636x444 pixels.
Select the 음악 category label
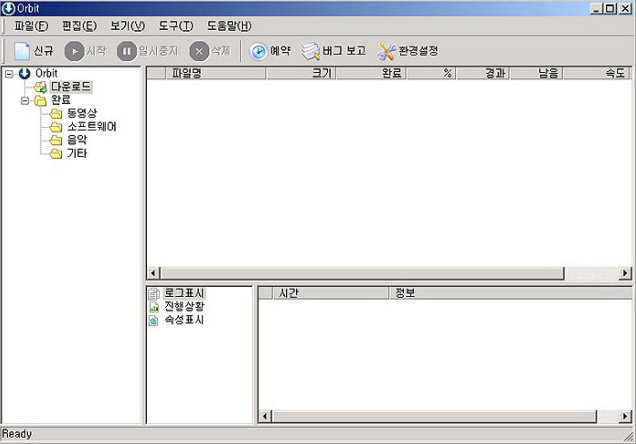(77, 140)
